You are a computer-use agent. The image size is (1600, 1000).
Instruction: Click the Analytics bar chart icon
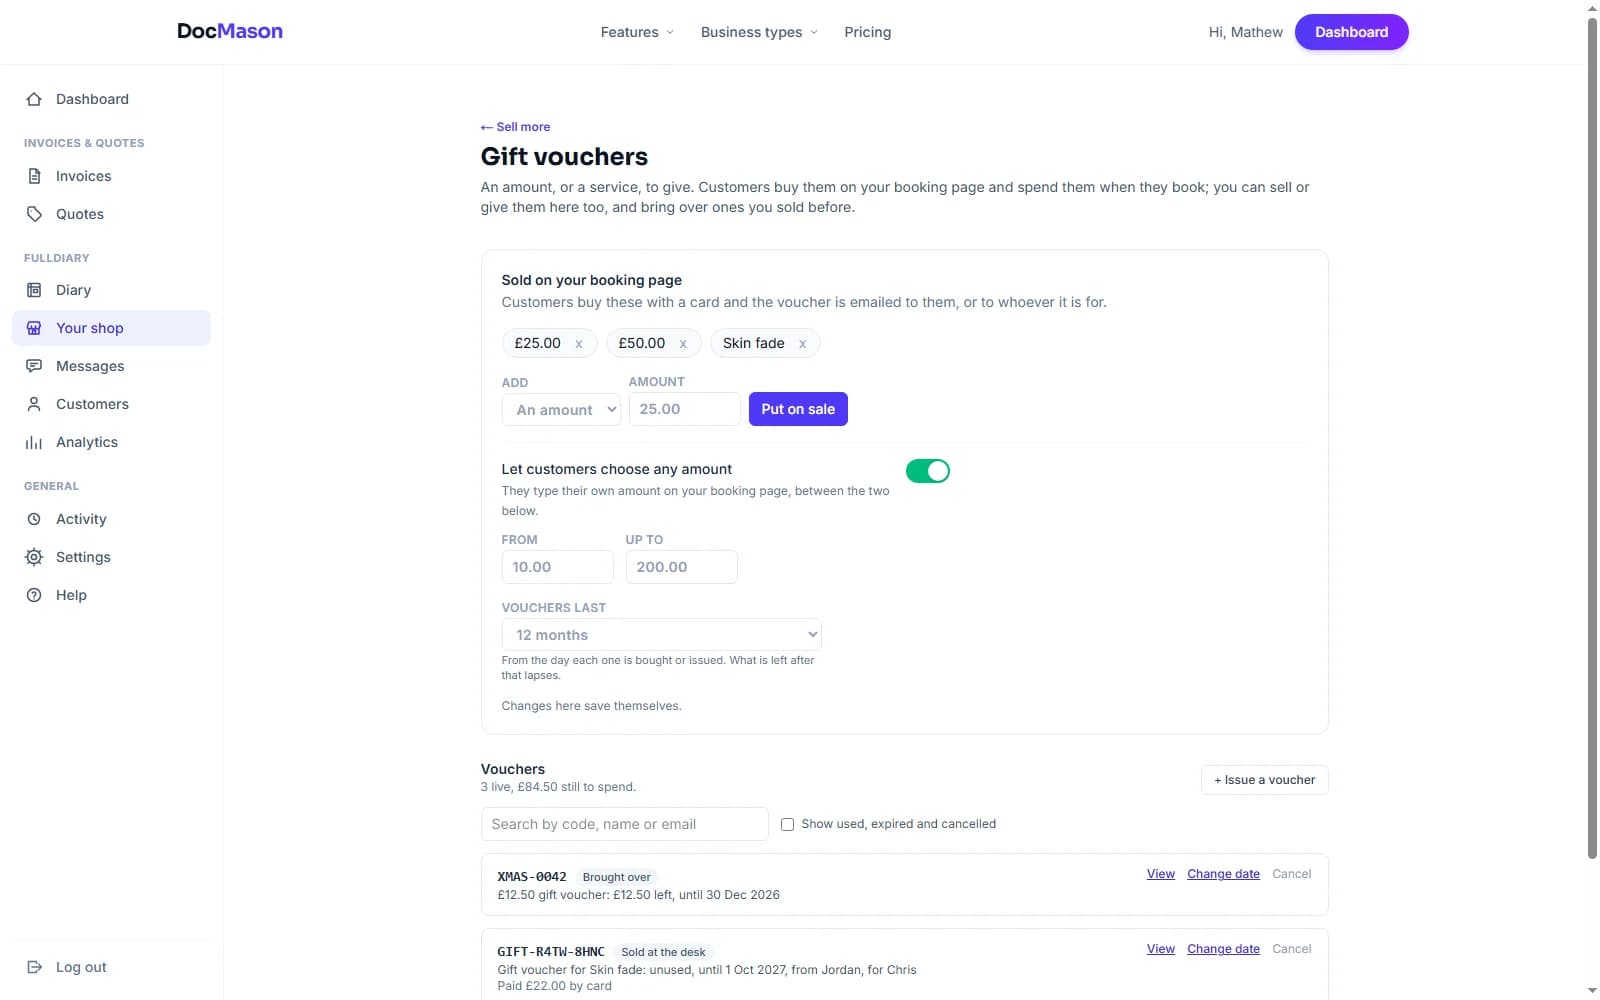click(34, 442)
